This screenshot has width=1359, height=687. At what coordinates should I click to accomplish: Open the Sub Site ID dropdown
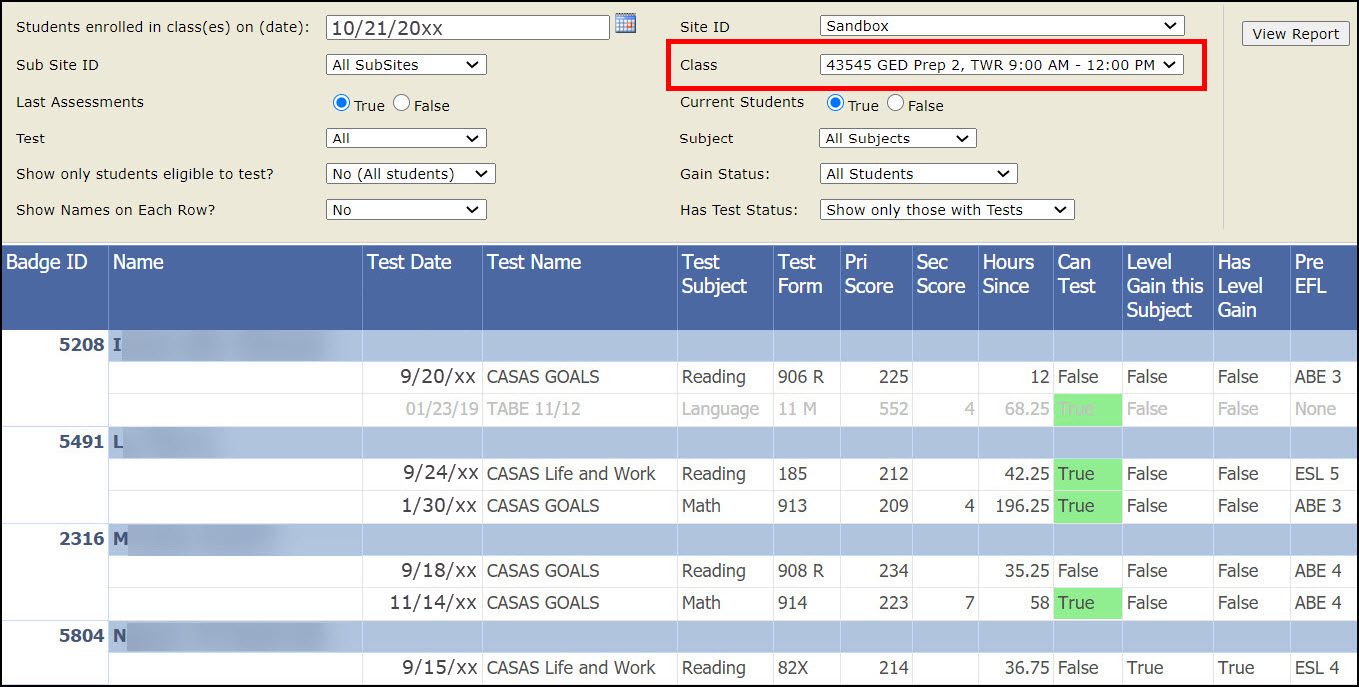coord(406,65)
